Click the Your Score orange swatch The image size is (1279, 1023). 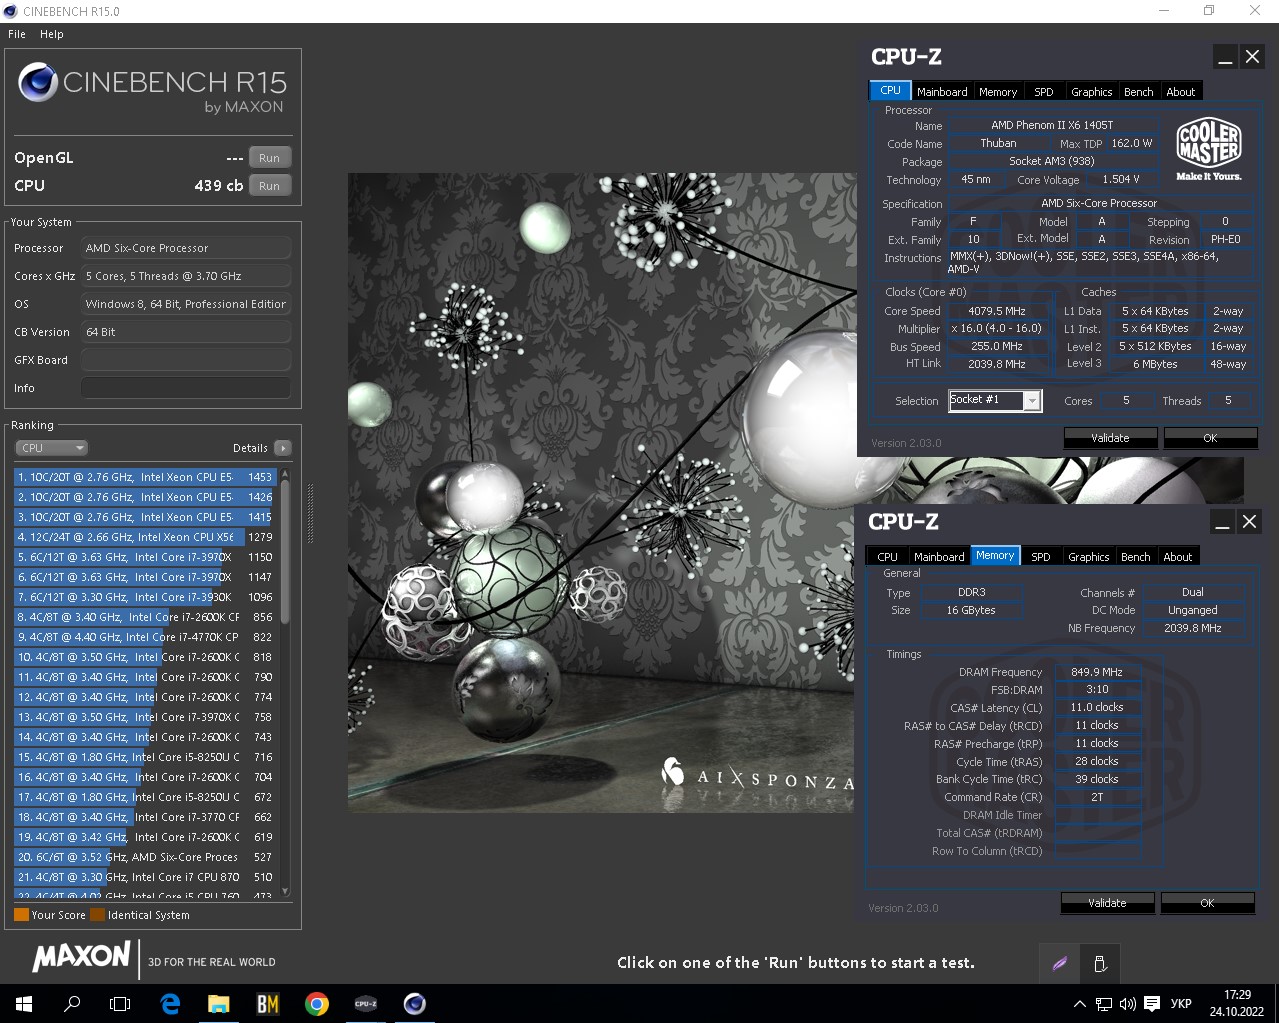pyautogui.click(x=21, y=915)
